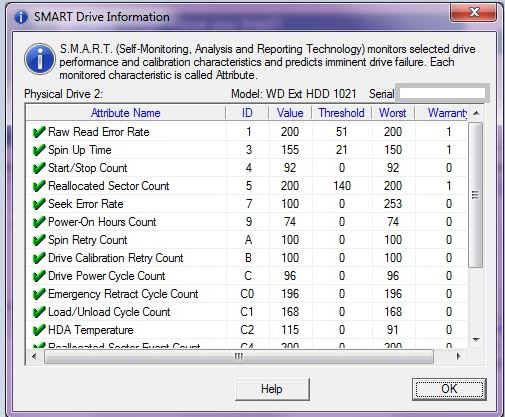Click the checkmark icon beside HDA Temperature
The height and width of the screenshot is (417, 505).
coord(39,330)
